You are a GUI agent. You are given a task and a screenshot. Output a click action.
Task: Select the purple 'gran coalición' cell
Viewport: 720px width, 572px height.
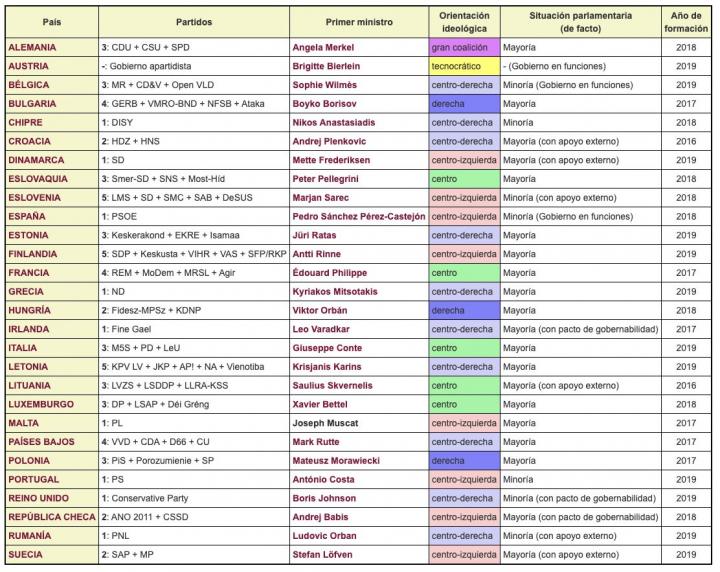click(463, 47)
